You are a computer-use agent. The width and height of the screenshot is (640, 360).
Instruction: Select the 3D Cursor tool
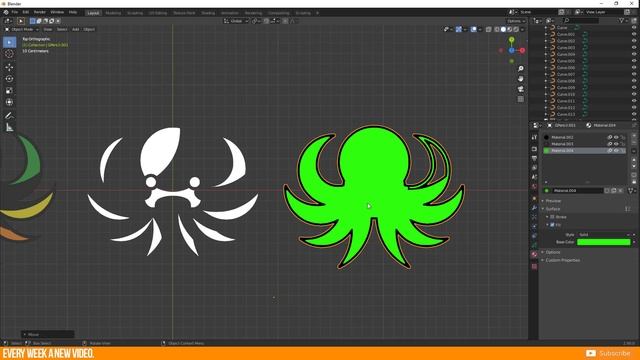(9, 53)
